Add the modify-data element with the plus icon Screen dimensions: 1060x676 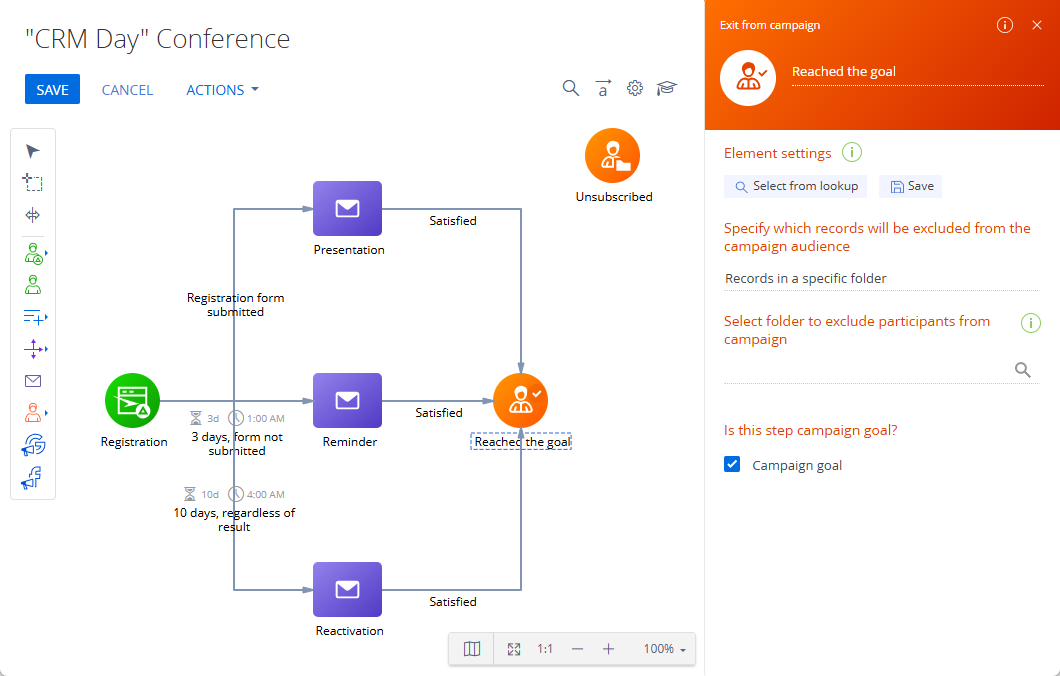(34, 316)
